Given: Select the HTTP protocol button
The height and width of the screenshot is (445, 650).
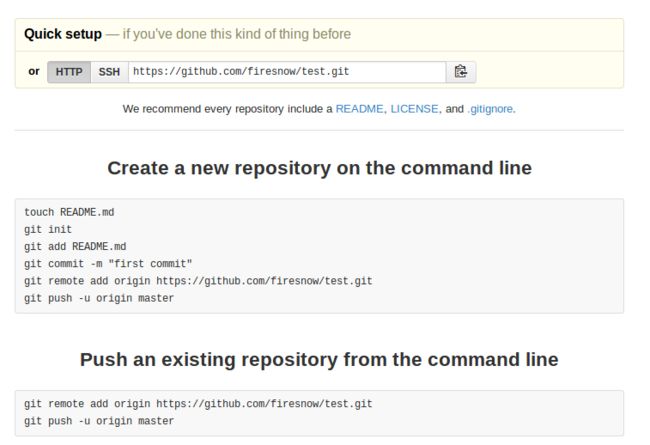Looking at the screenshot, I should pos(69,72).
